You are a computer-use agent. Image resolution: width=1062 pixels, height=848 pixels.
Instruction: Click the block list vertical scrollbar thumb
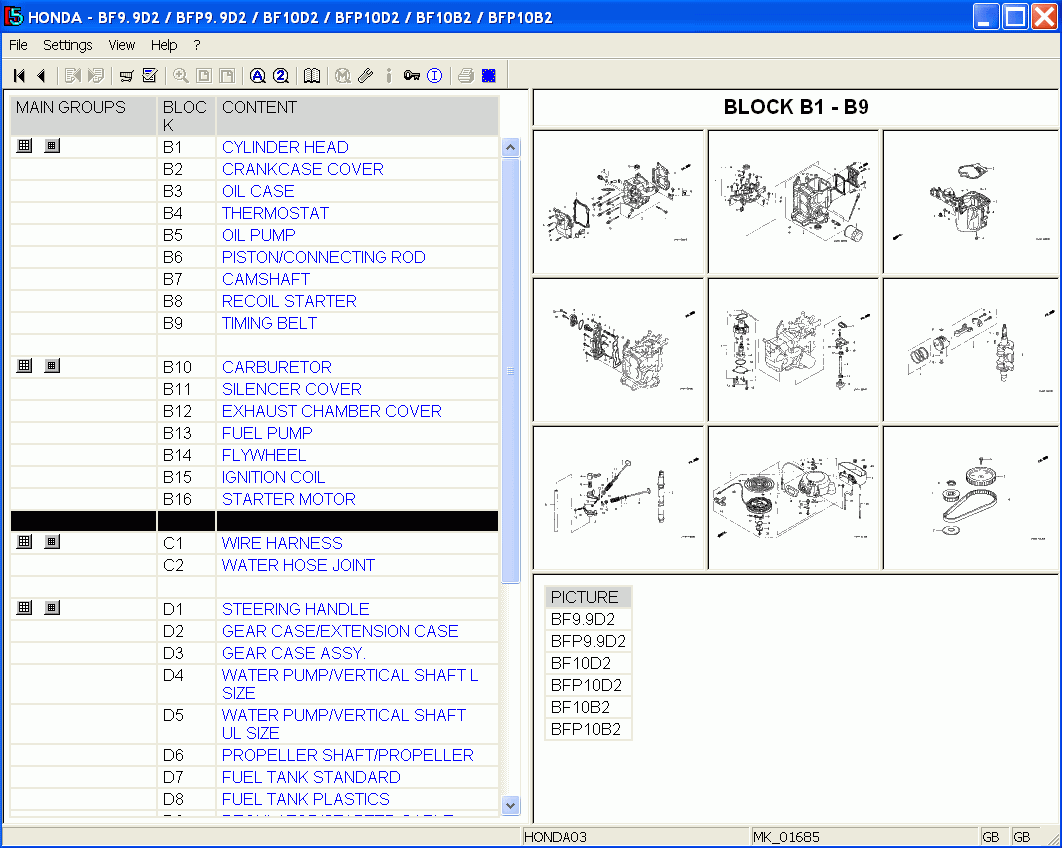tap(511, 370)
